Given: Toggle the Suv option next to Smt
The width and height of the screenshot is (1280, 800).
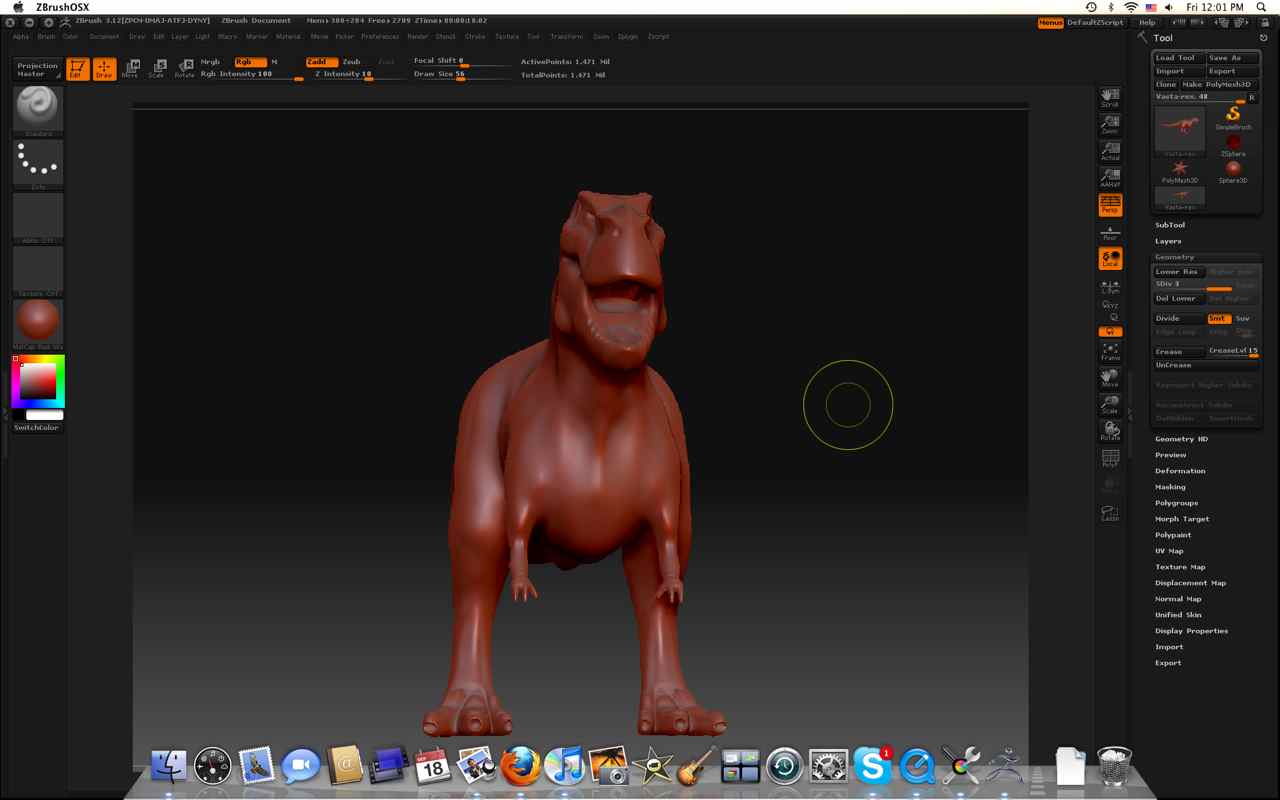Looking at the screenshot, I should tap(1245, 318).
